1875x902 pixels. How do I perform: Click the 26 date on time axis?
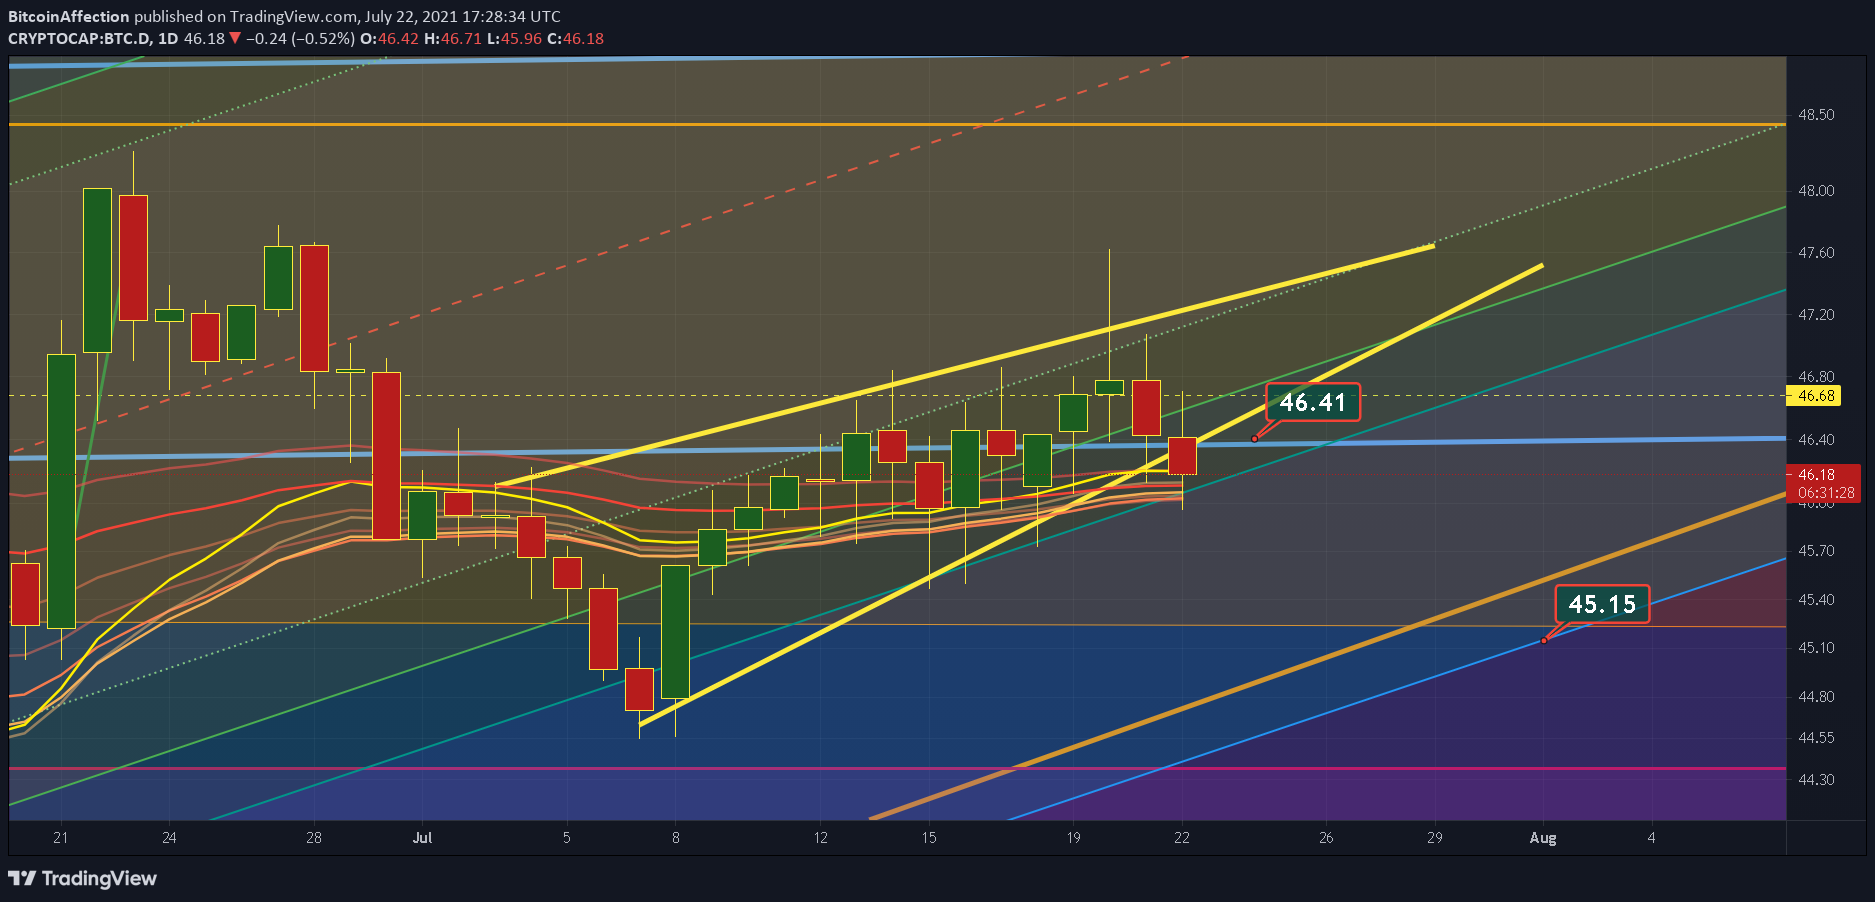(1326, 838)
